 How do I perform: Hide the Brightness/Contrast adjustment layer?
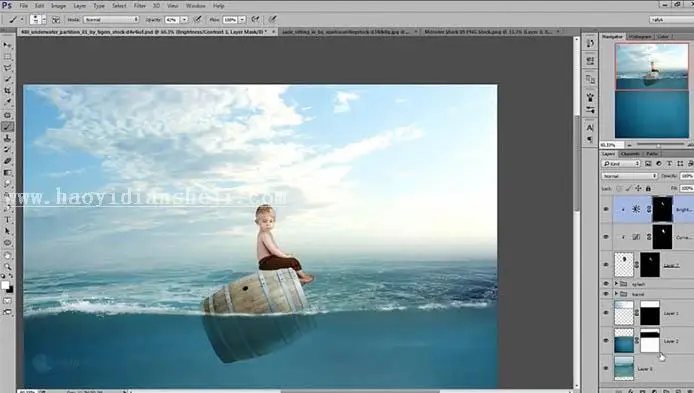606,209
